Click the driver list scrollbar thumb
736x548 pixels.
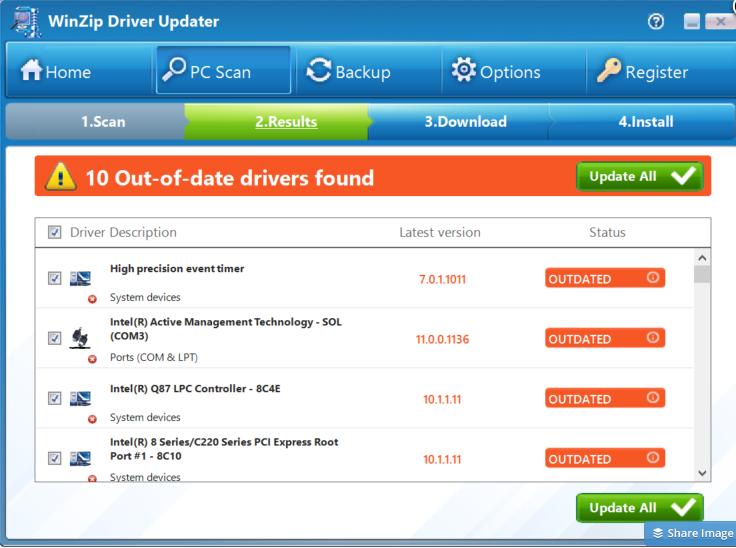pos(702,274)
